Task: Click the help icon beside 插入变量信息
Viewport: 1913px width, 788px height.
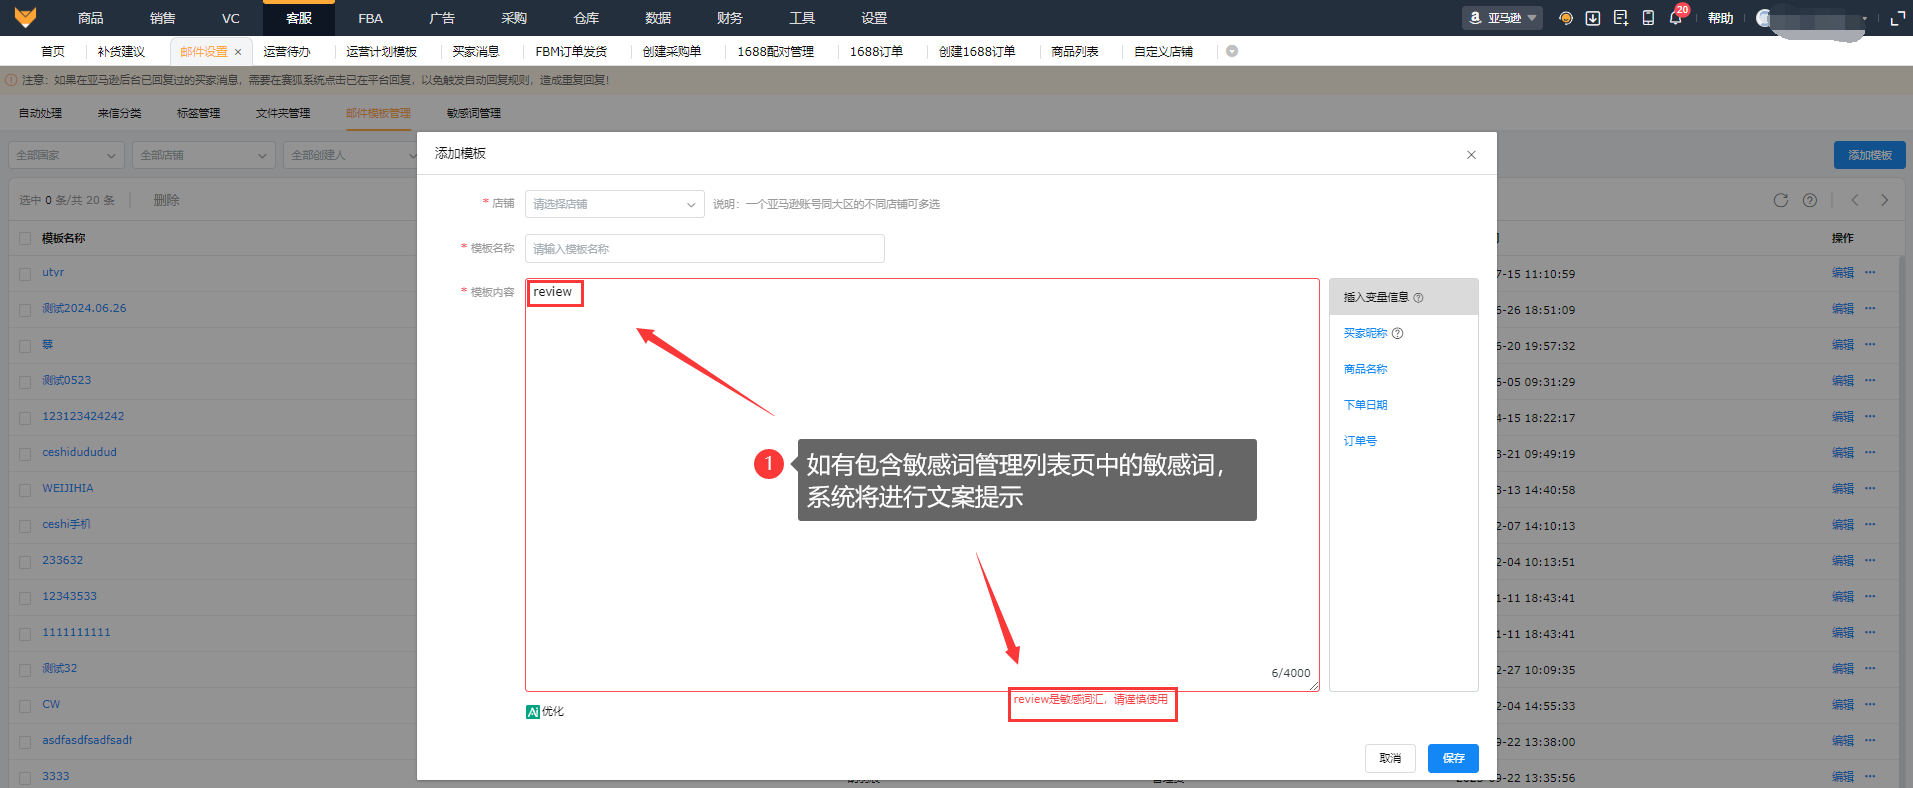Action: point(1418,298)
